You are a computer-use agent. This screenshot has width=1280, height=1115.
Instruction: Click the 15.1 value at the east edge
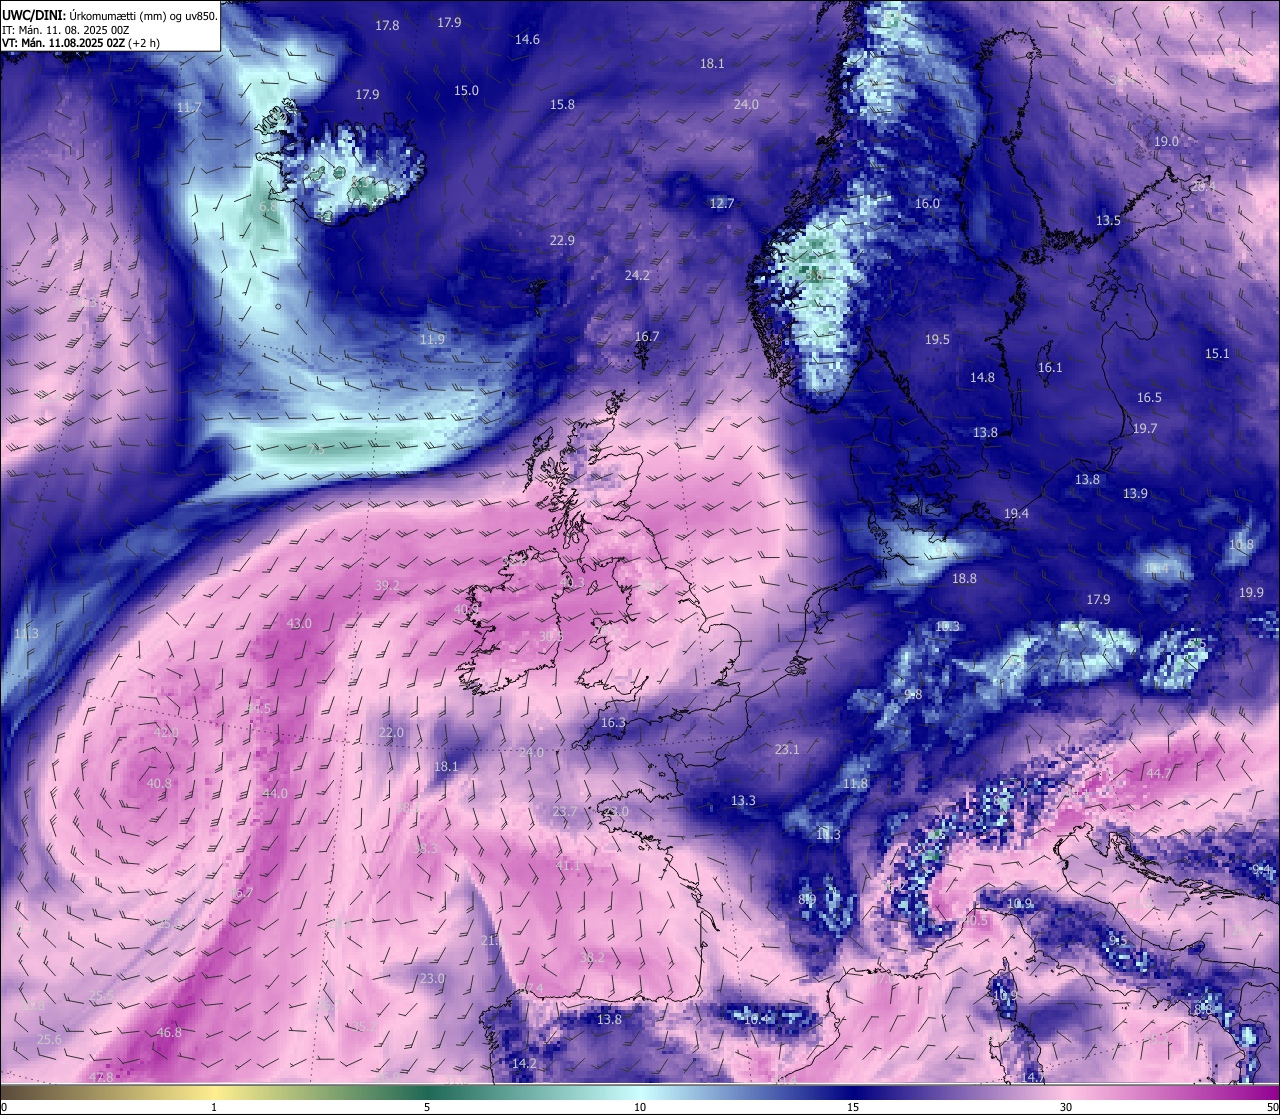[x=1217, y=354]
